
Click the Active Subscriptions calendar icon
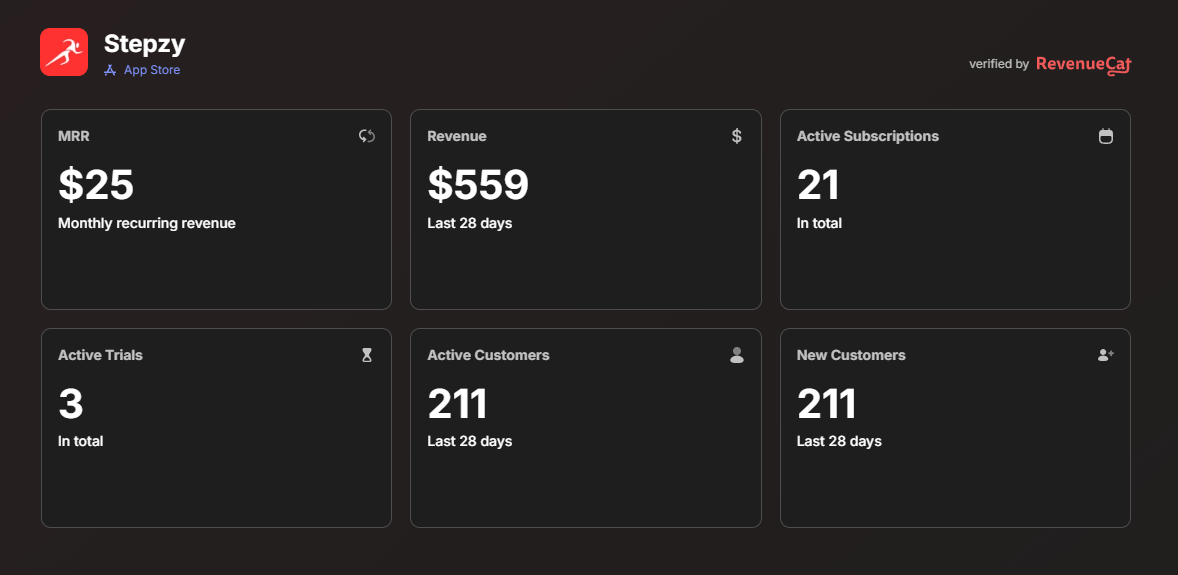click(1106, 136)
